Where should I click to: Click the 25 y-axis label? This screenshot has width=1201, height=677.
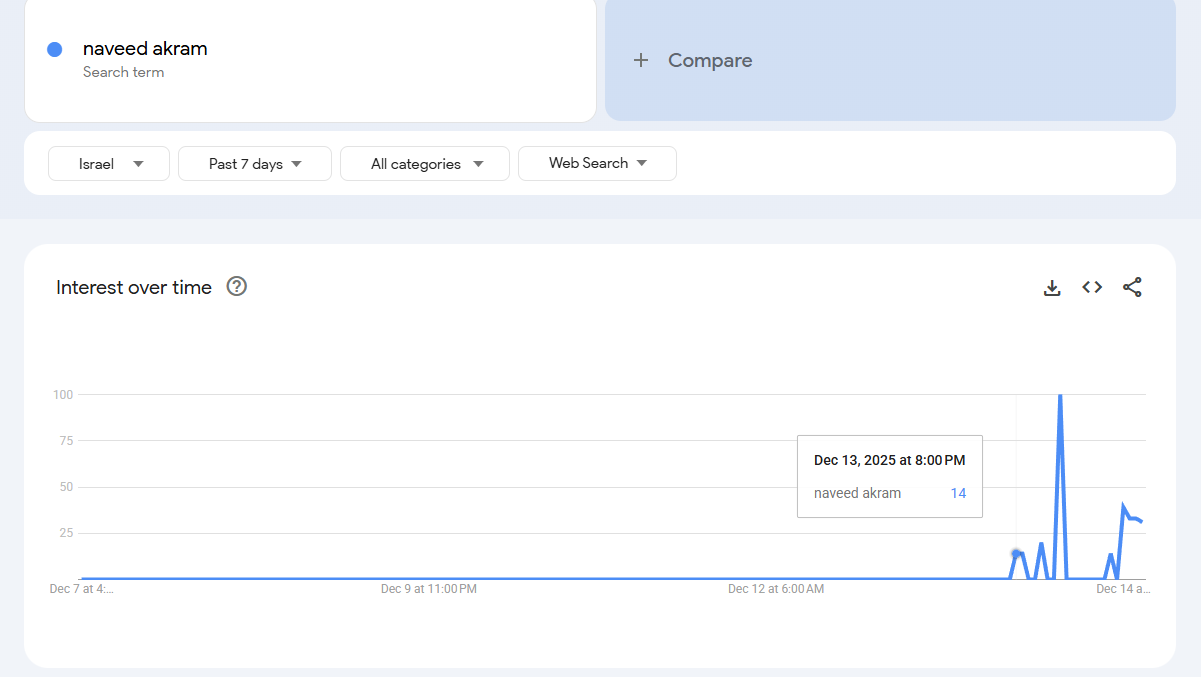(x=66, y=533)
